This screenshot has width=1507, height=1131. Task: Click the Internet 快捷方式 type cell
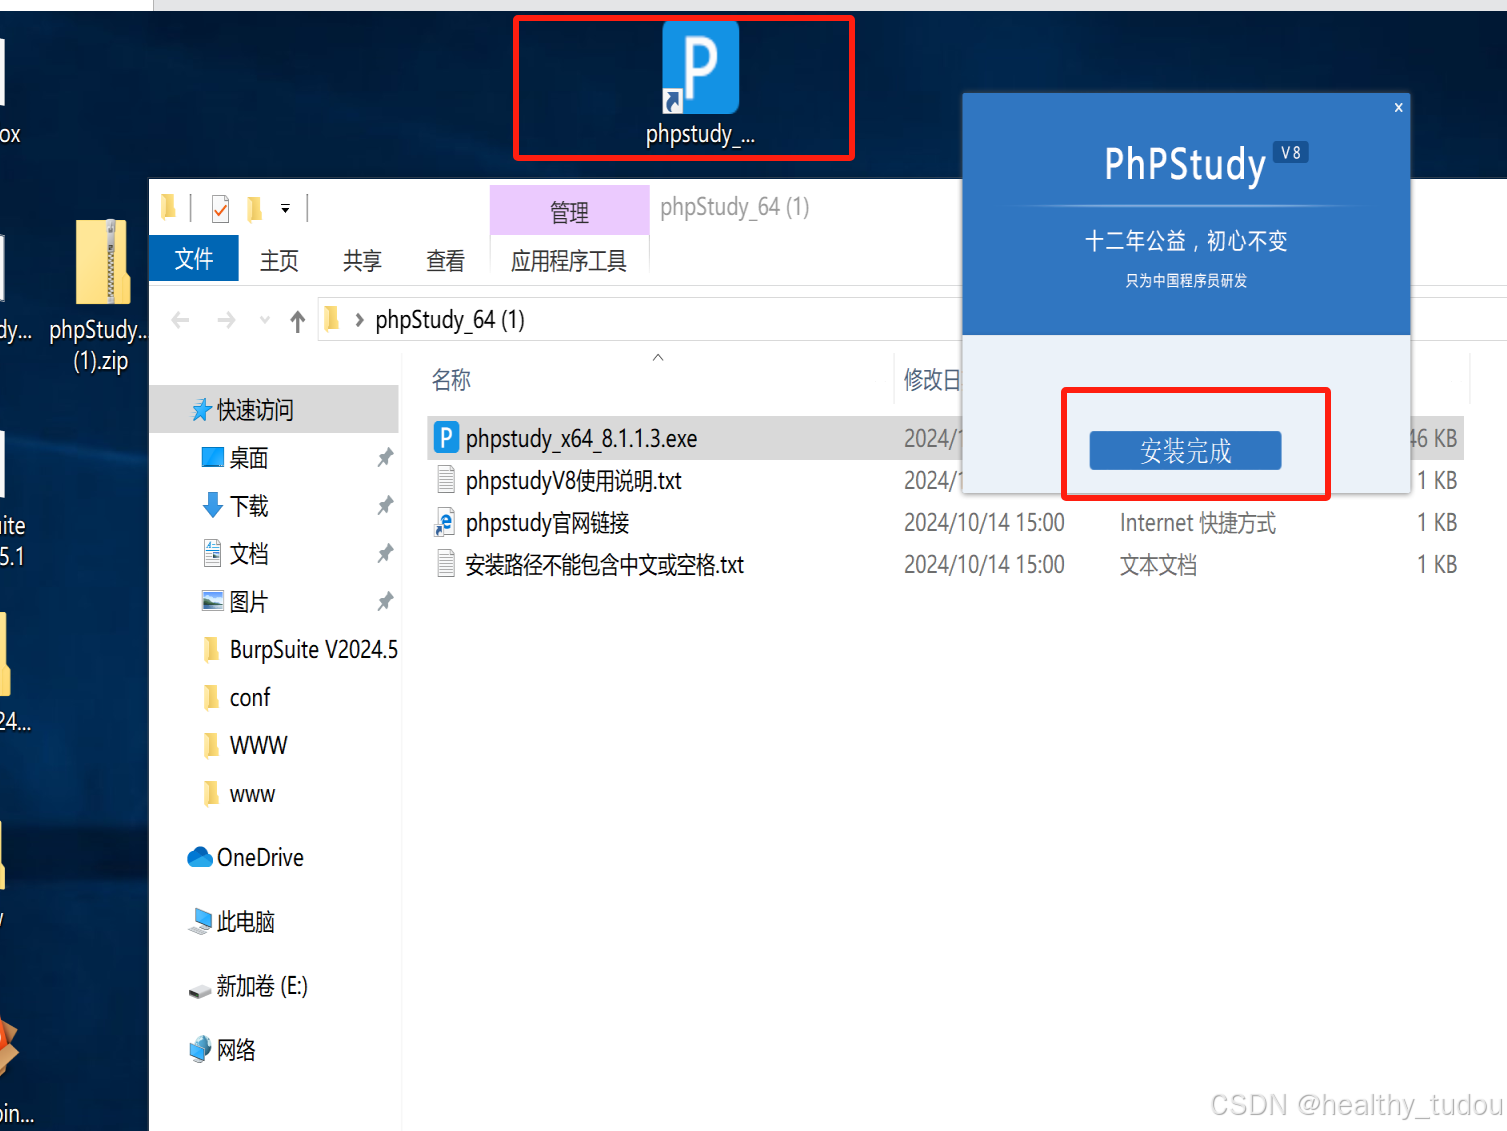tap(1197, 522)
